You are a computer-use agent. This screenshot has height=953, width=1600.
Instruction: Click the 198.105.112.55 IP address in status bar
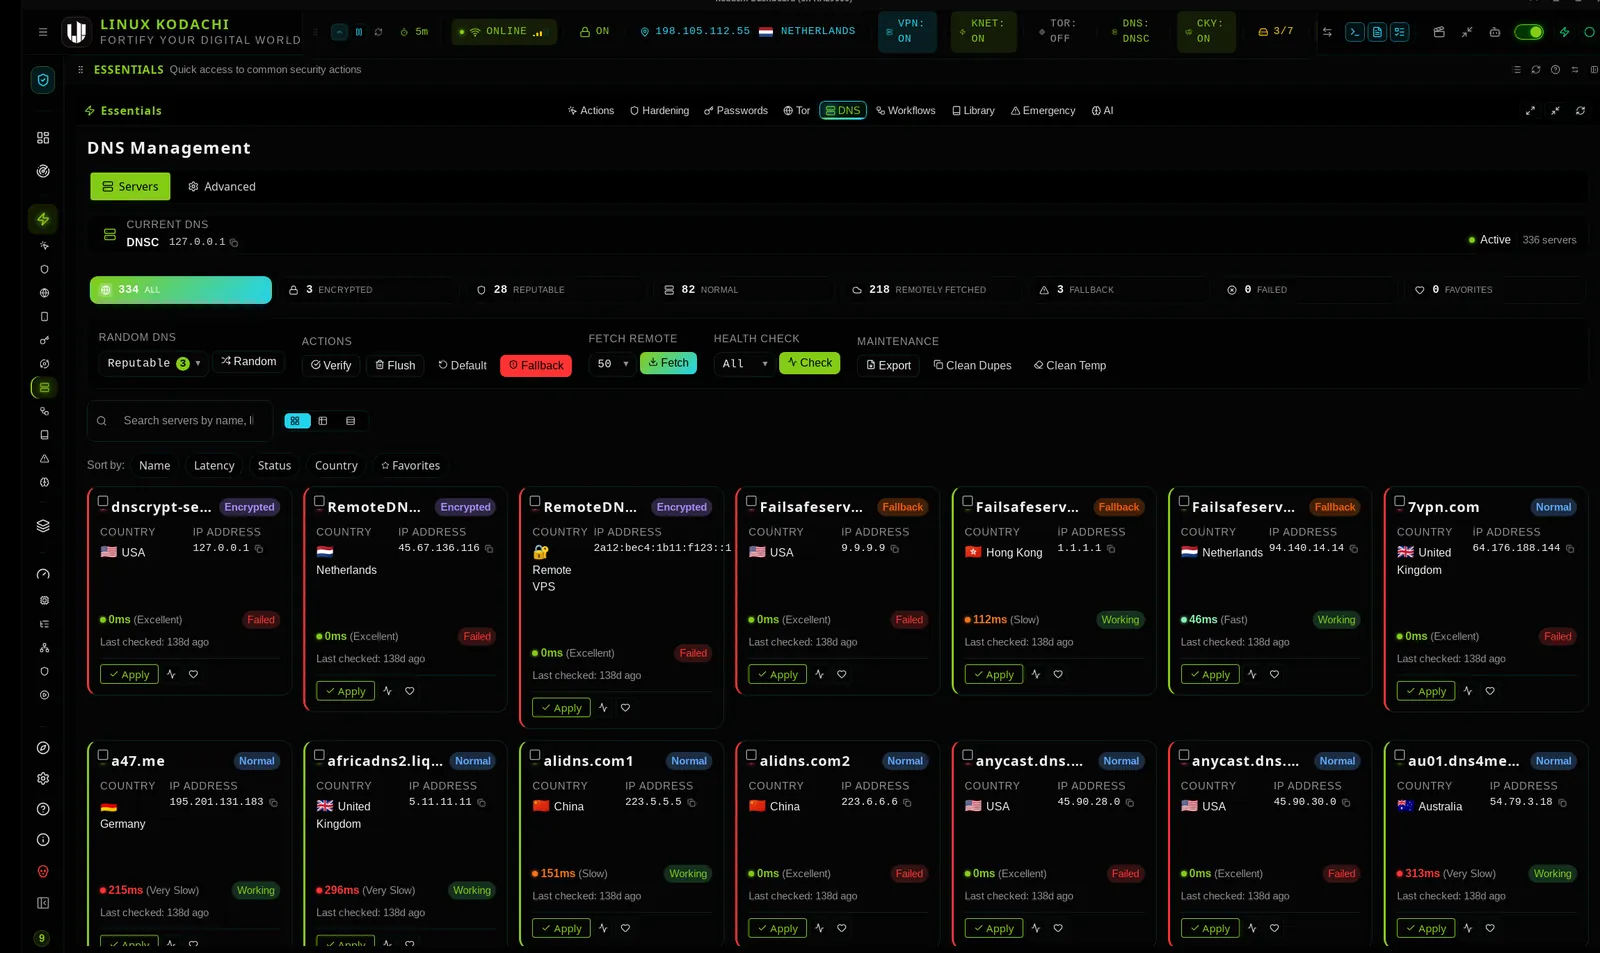coord(702,32)
